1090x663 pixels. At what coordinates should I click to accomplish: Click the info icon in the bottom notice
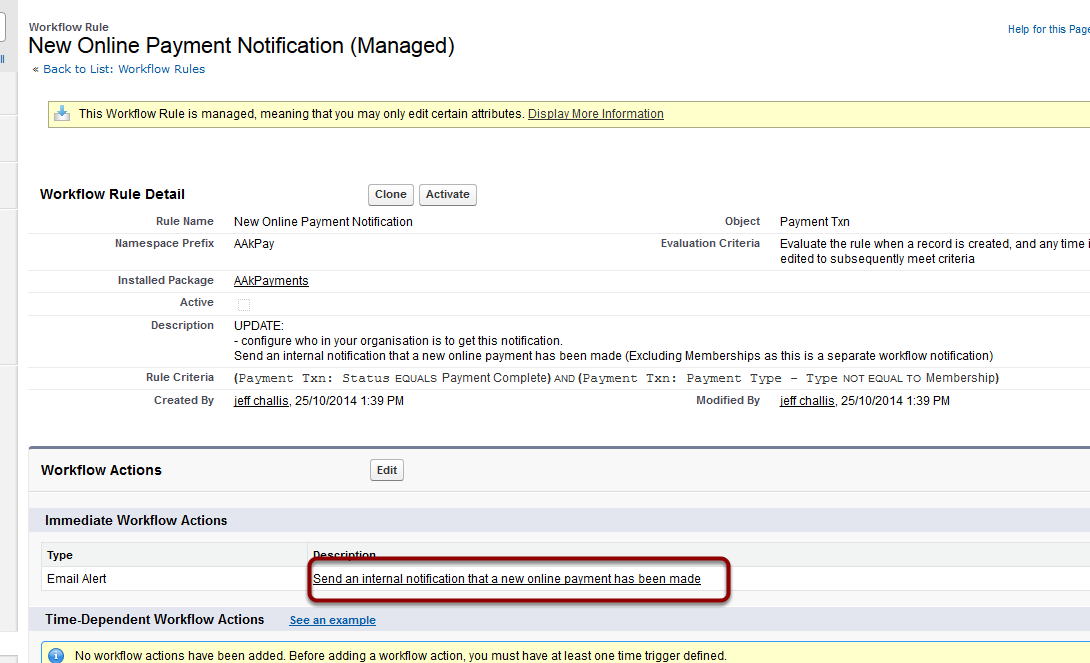click(x=57, y=655)
